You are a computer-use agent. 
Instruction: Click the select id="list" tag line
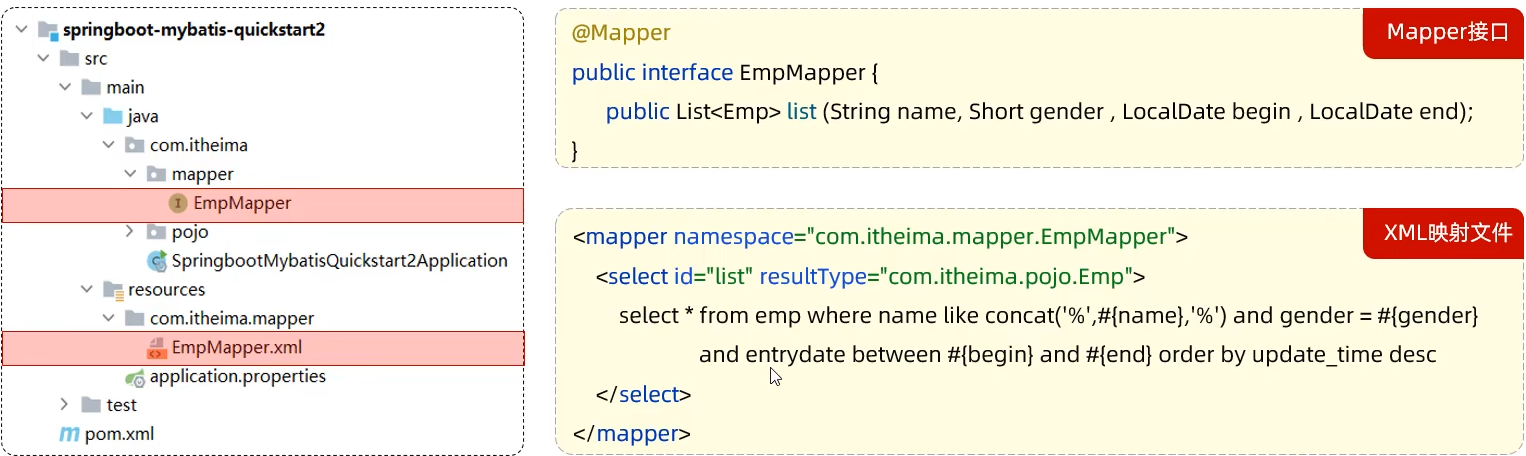pyautogui.click(x=871, y=276)
